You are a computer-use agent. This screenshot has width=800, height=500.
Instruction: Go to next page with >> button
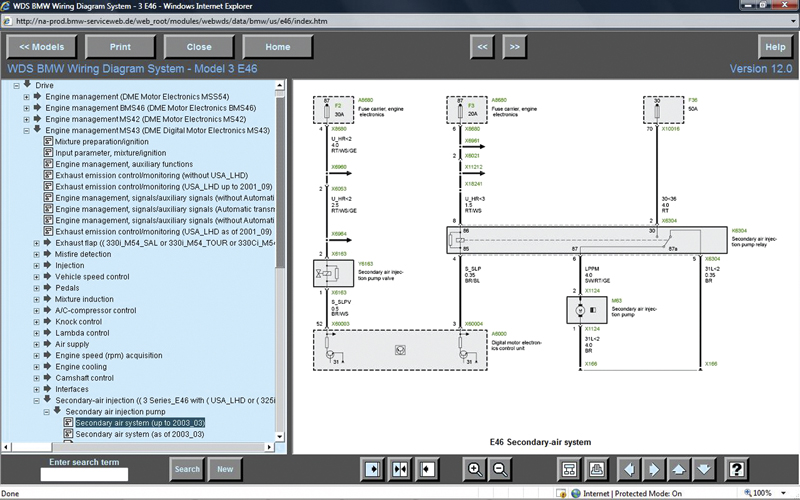pyautogui.click(x=515, y=47)
